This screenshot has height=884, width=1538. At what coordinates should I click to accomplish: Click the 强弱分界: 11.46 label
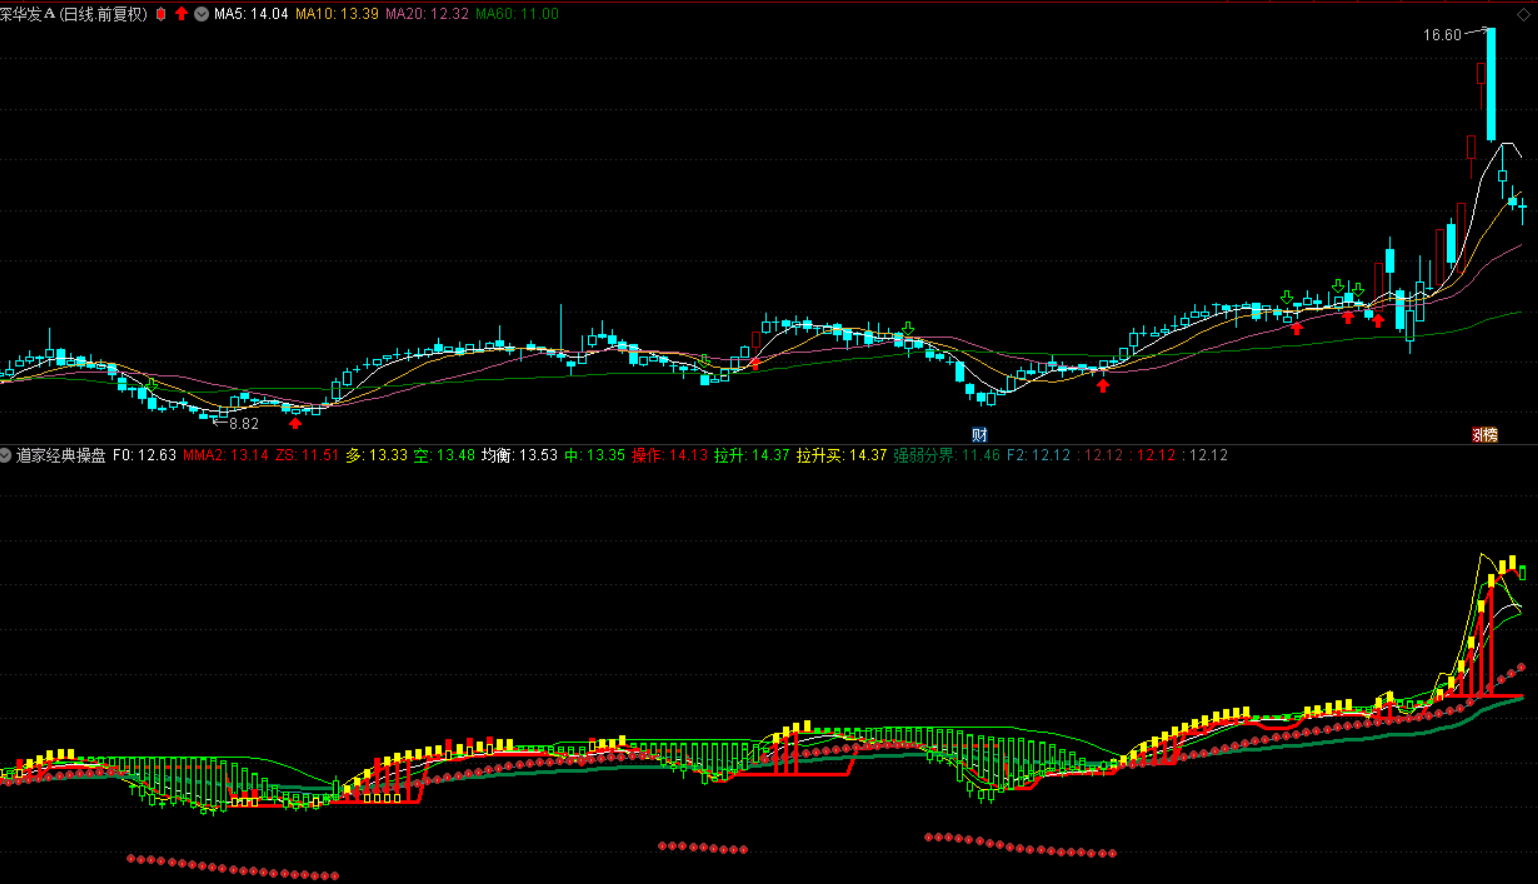pyautogui.click(x=946, y=455)
